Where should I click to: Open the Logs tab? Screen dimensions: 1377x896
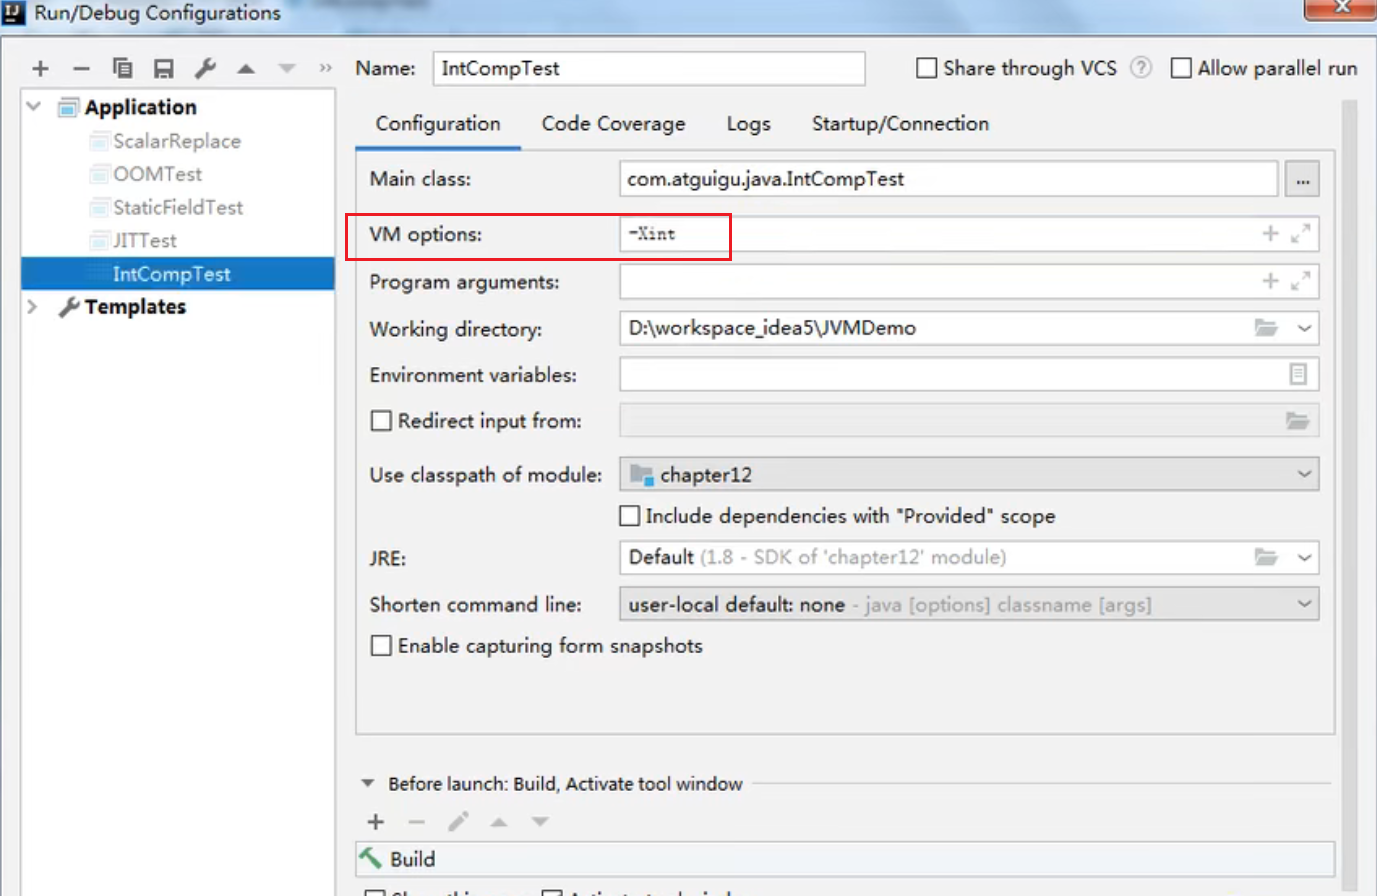(x=748, y=124)
